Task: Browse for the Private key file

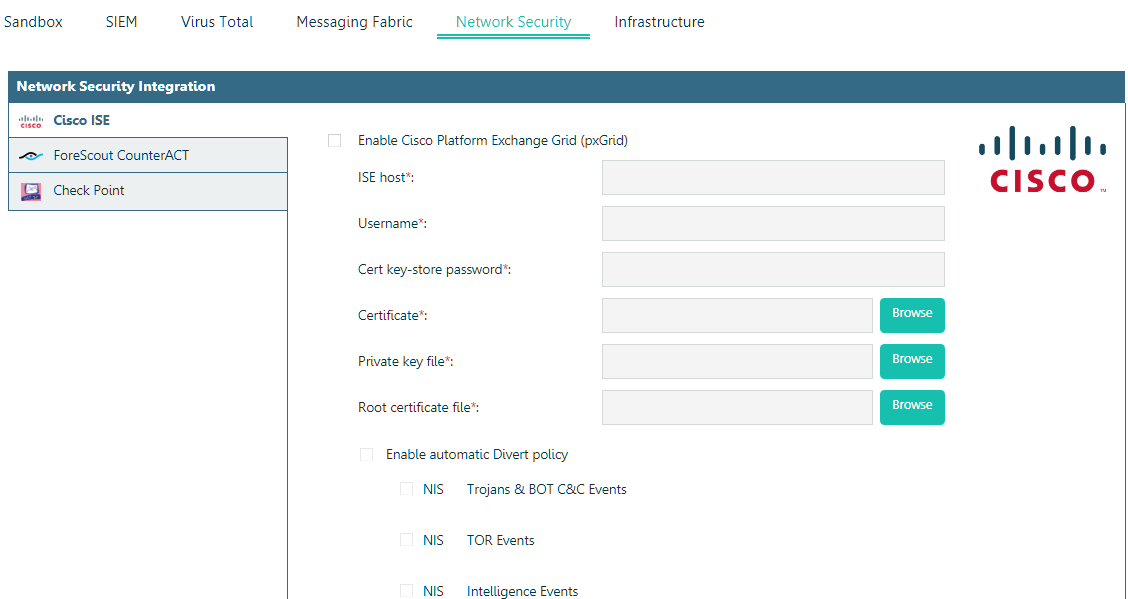Action: click(912, 361)
